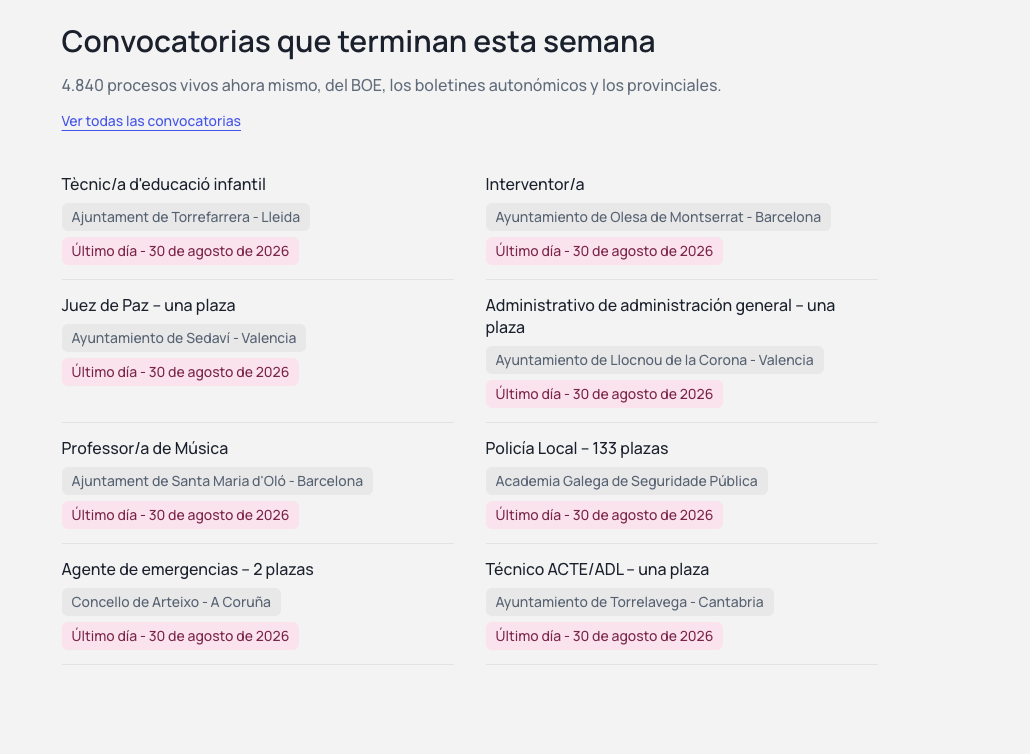This screenshot has width=1030, height=754.
Task: View the Professor/a de Música listing
Action: [145, 449]
